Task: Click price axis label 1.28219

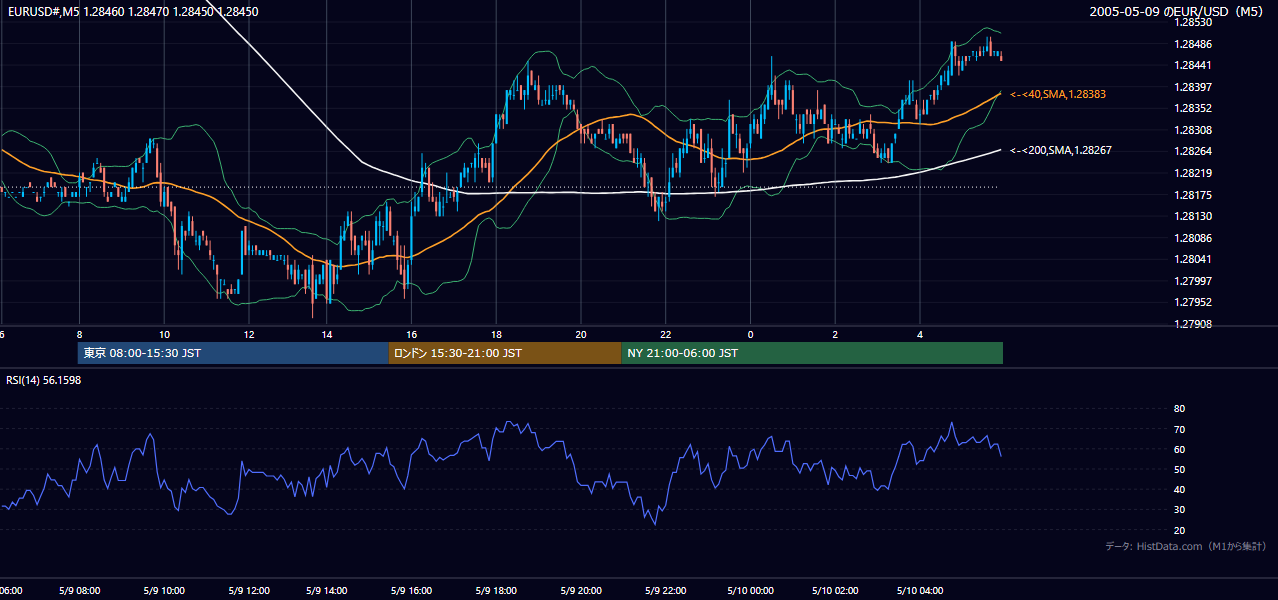Action: 1192,173
